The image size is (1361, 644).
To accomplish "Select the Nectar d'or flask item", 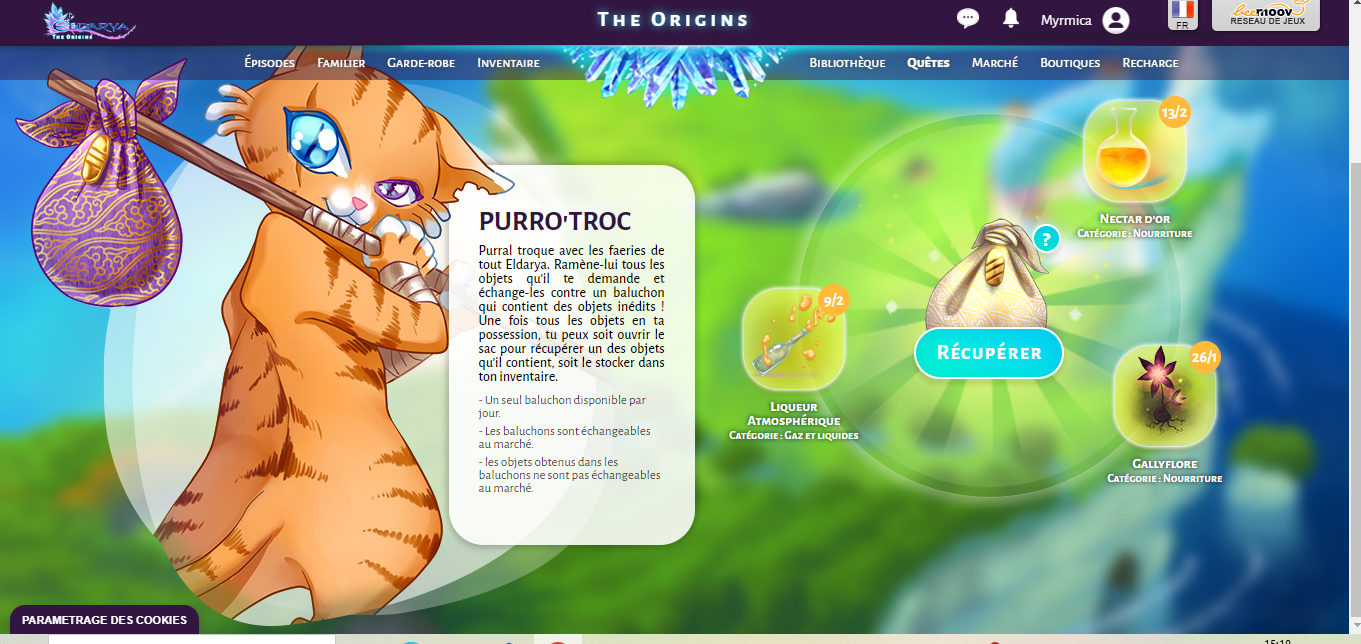I will [x=1134, y=151].
